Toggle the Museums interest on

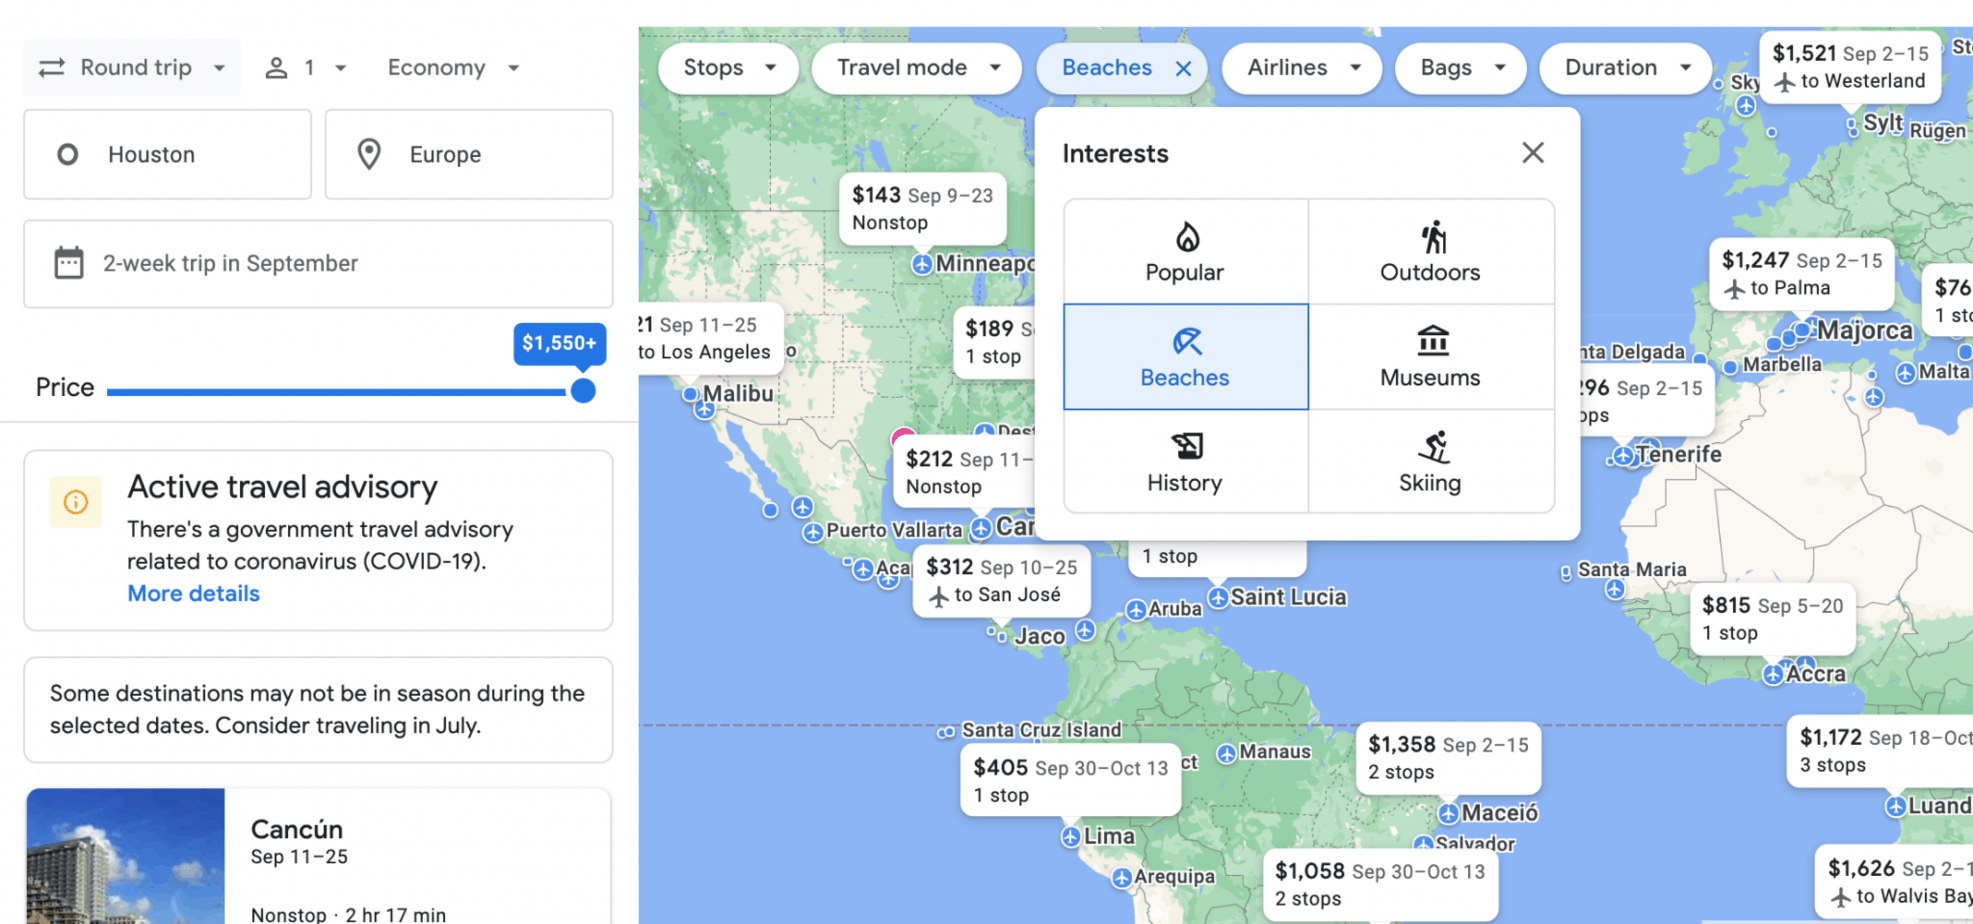click(x=1430, y=356)
